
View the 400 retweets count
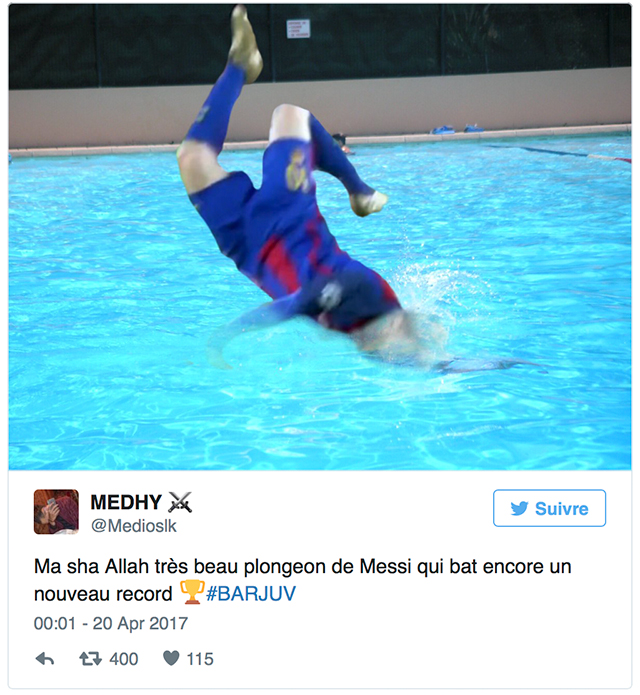pos(124,659)
